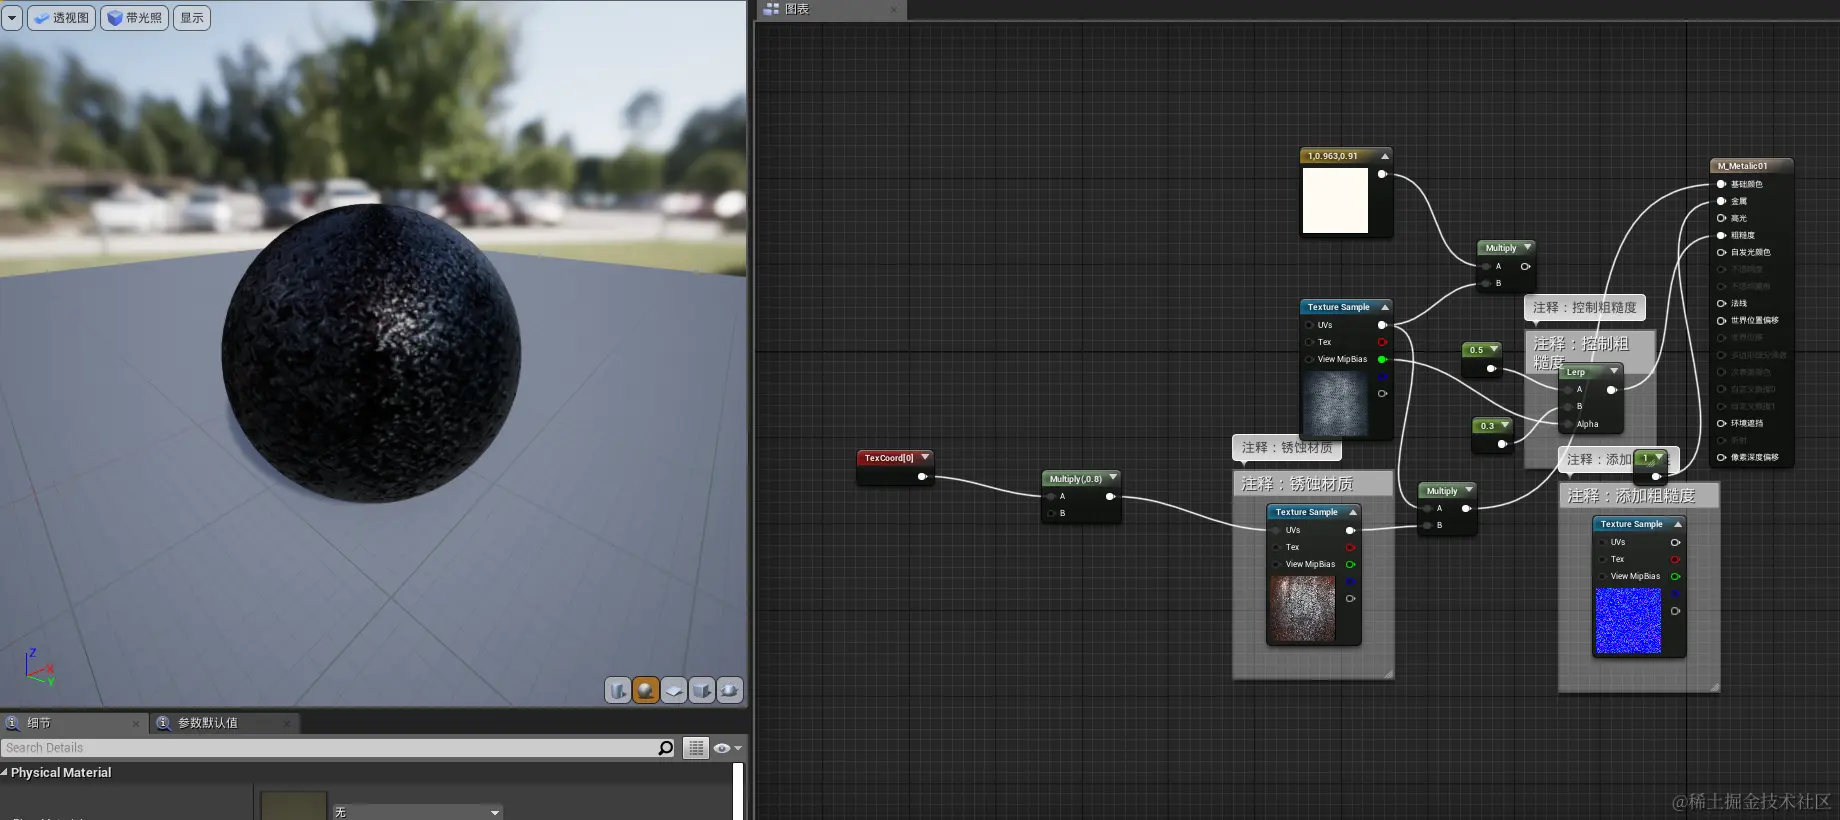Viewport: 1840px width, 820px height.
Task: Collapse the upper Texture Sample node preview
Action: (x=1385, y=307)
